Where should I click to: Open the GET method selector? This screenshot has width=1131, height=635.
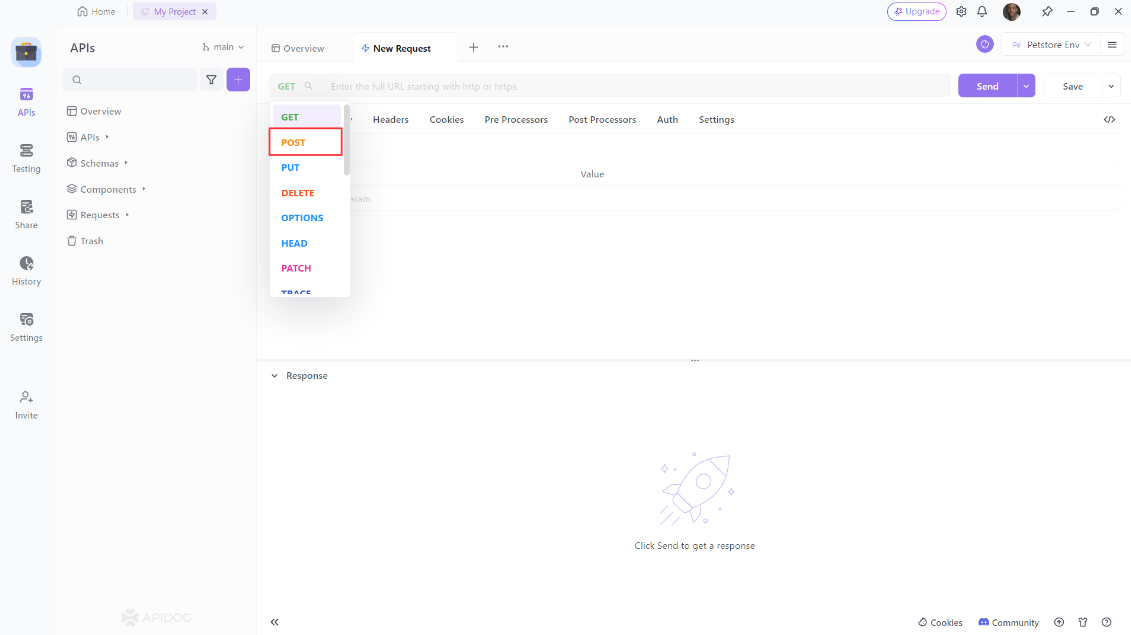pos(295,86)
